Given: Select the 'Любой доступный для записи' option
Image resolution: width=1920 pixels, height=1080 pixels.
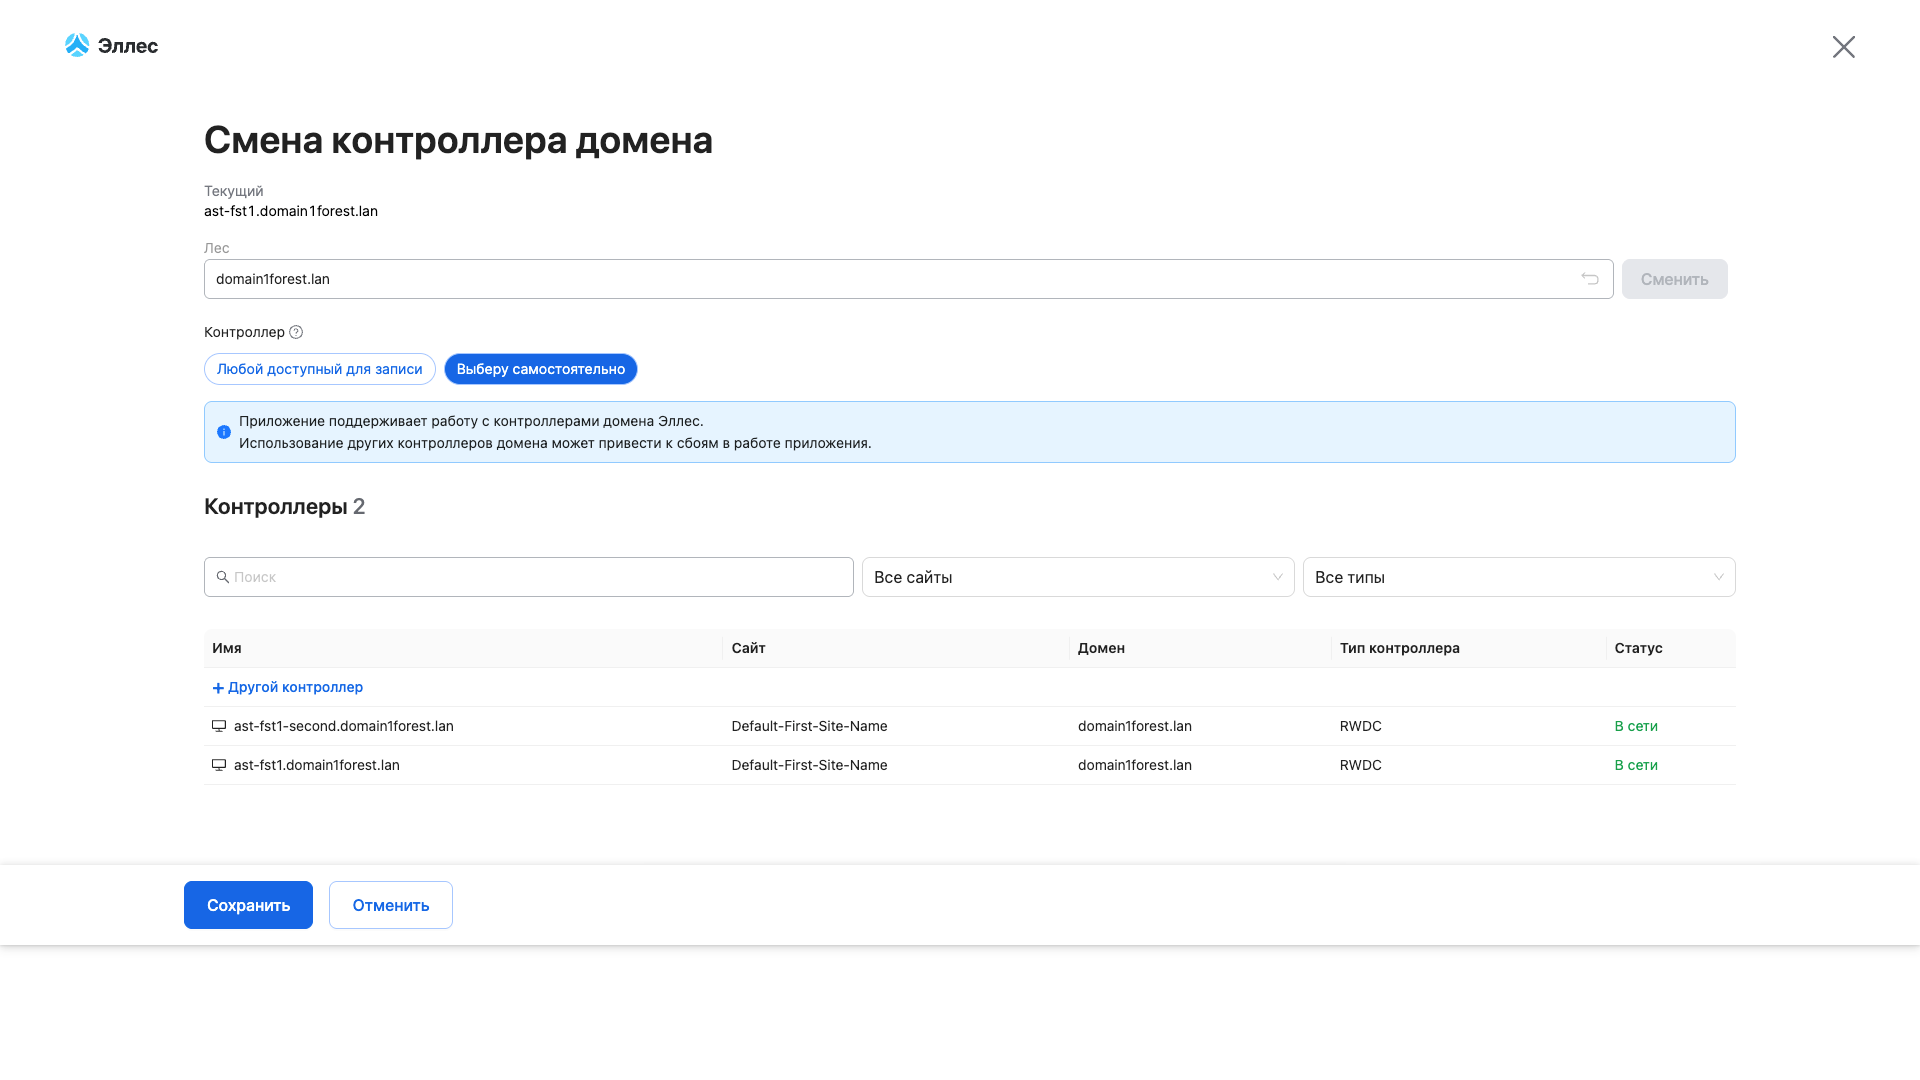Looking at the screenshot, I should [x=319, y=369].
